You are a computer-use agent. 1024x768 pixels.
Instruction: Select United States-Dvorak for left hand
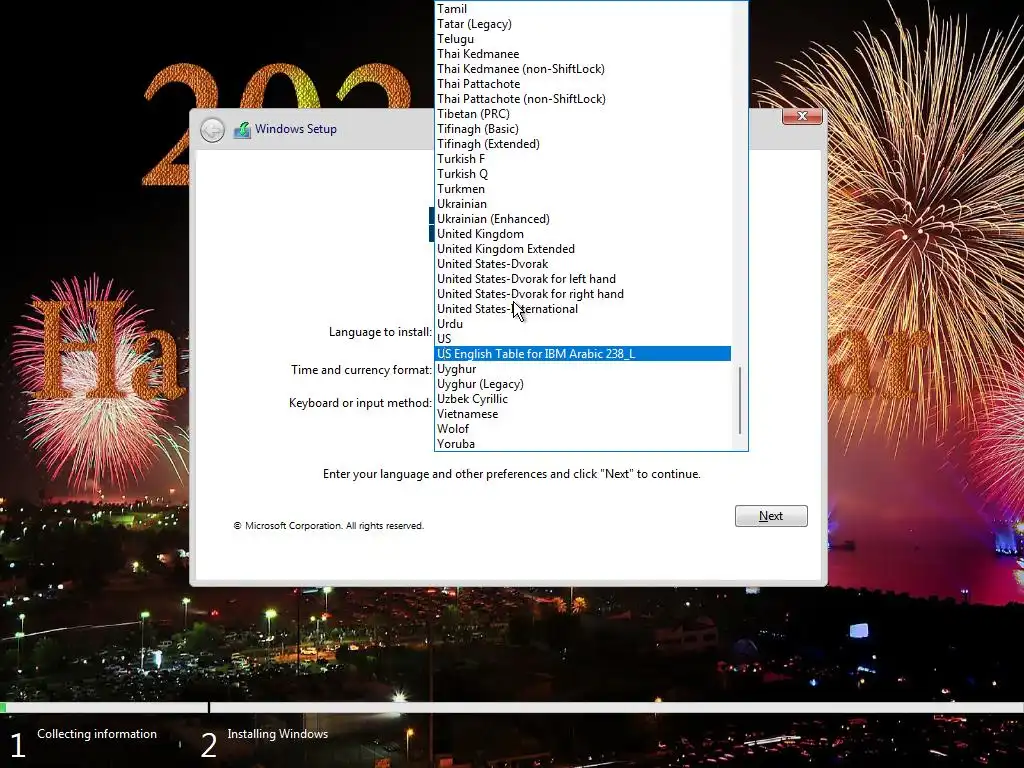(583, 279)
